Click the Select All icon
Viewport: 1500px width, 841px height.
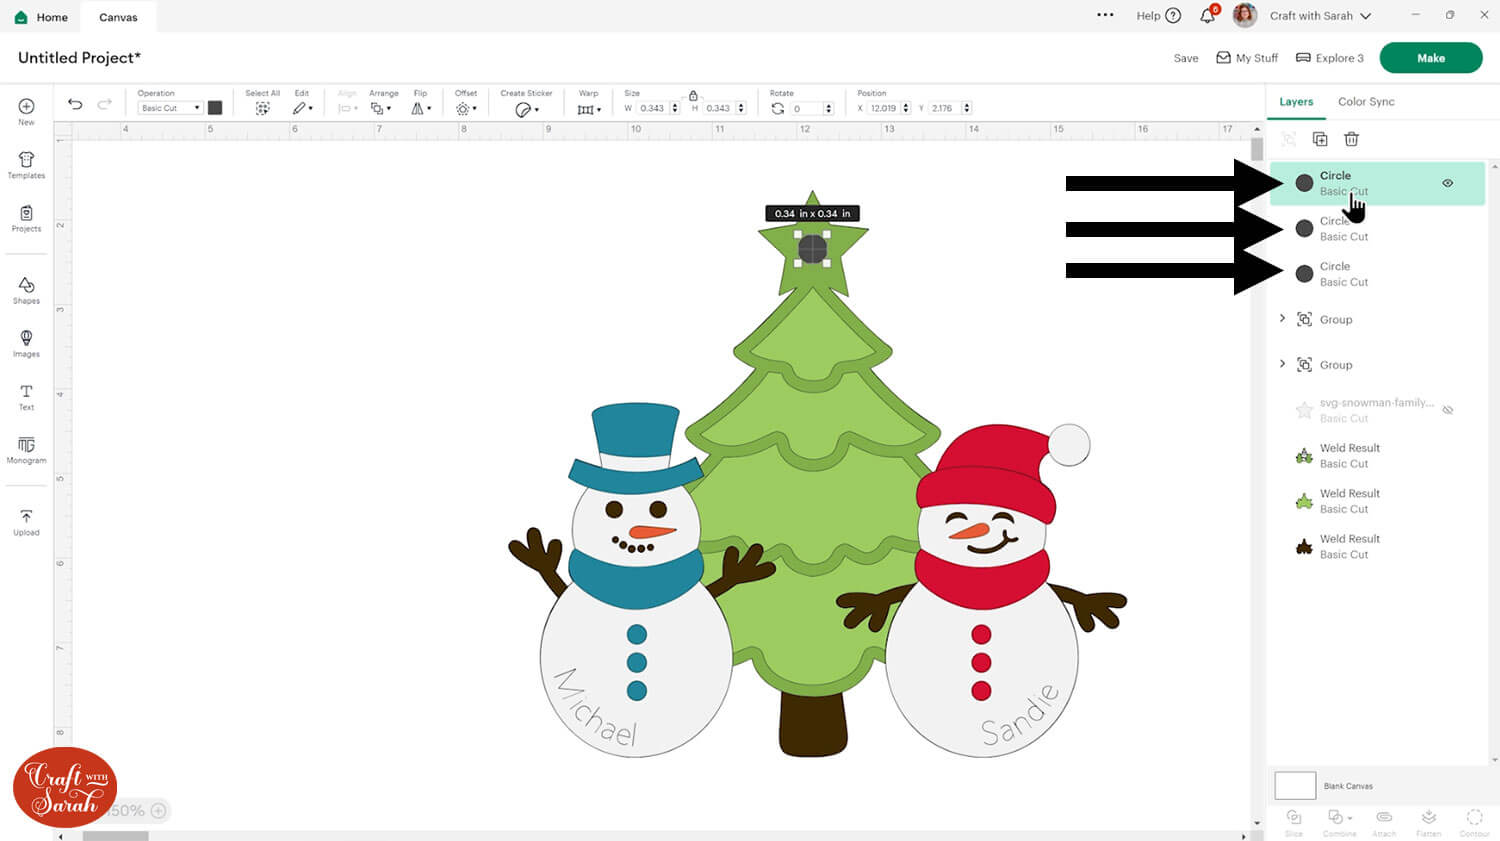tap(262, 108)
